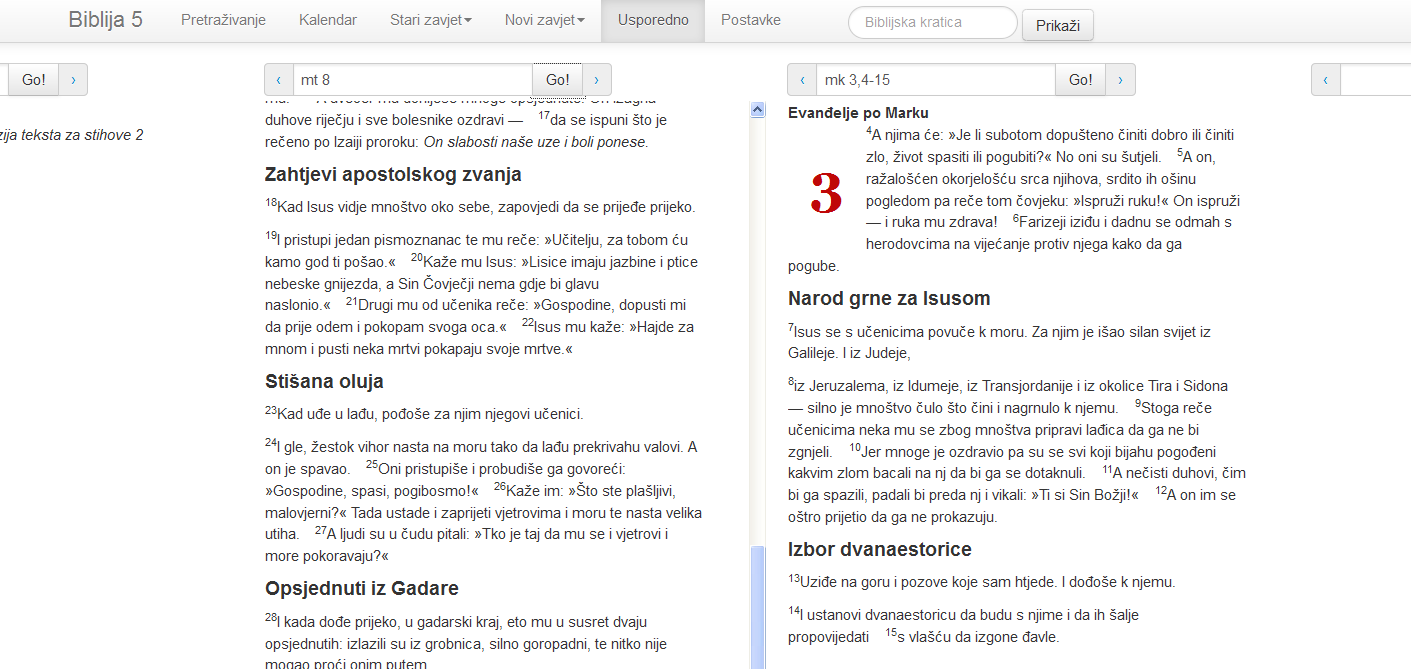Image resolution: width=1411 pixels, height=669 pixels.
Task: Click next arrow beside mk 3,4-15 field
Action: [x=1120, y=80]
